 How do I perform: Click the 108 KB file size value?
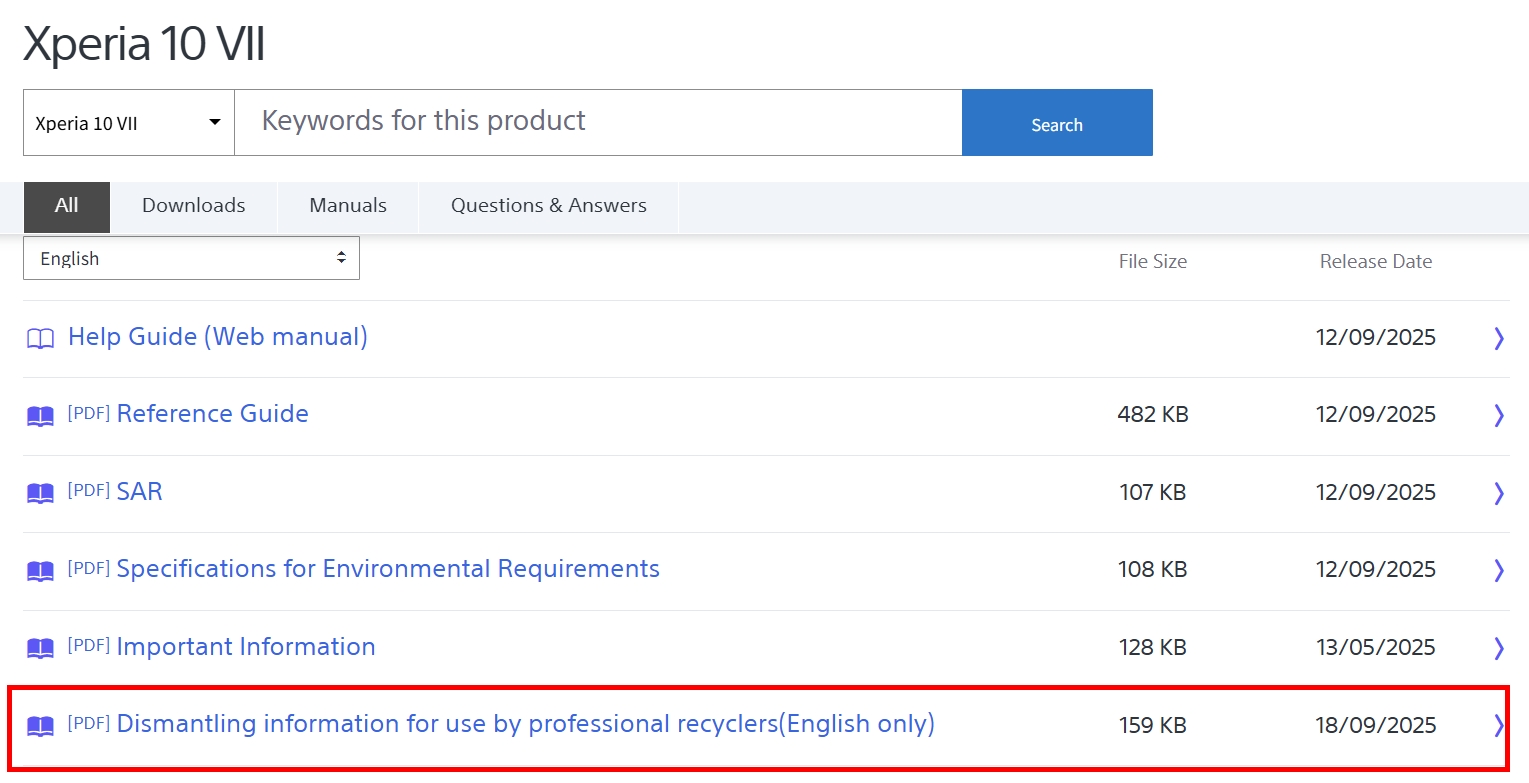point(1153,570)
